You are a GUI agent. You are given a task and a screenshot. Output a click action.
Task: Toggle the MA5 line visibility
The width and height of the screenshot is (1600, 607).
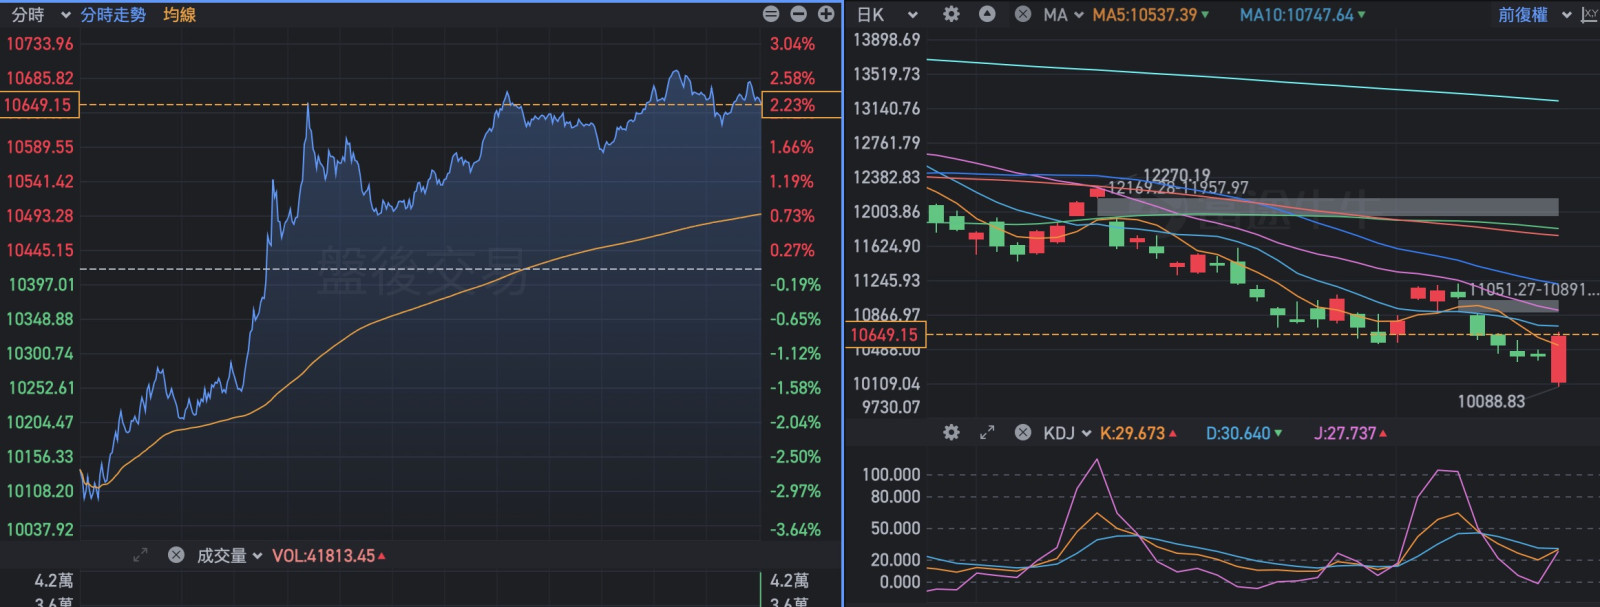[1150, 15]
